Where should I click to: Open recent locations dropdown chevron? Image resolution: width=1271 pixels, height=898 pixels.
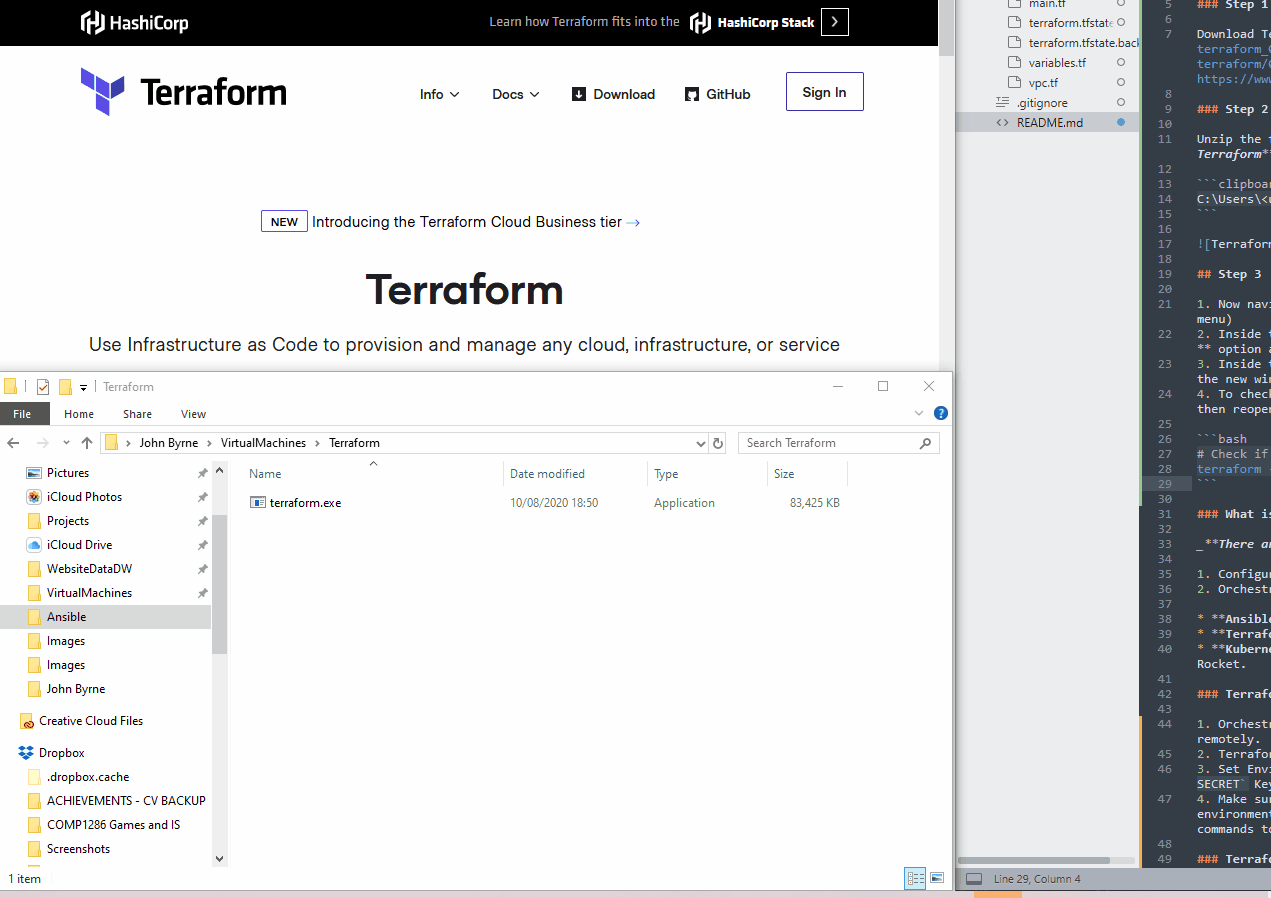[x=66, y=443]
